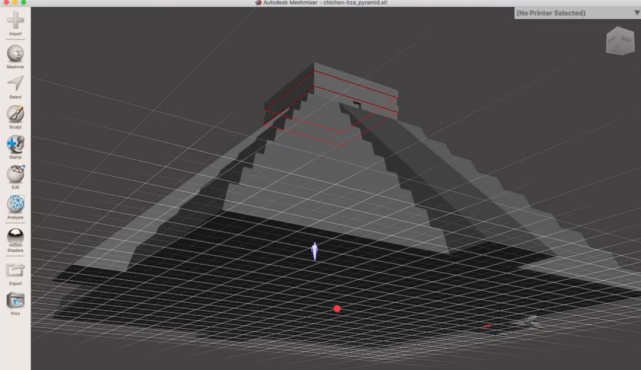Open the Shaders panel
The width and height of the screenshot is (641, 370).
(15, 240)
